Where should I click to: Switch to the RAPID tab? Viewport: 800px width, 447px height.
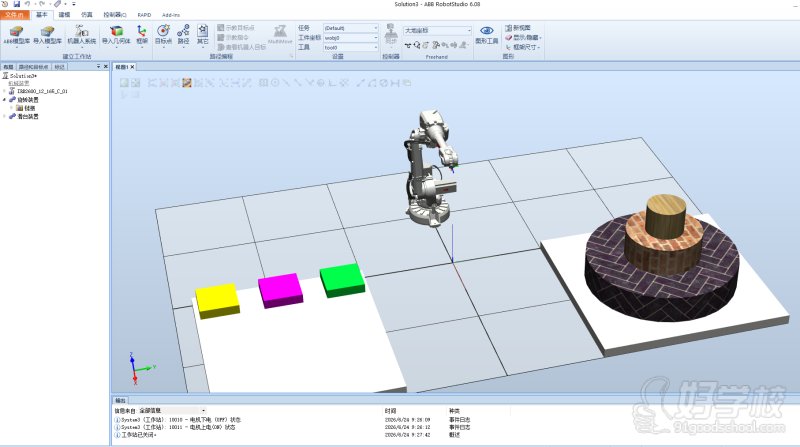(x=144, y=15)
